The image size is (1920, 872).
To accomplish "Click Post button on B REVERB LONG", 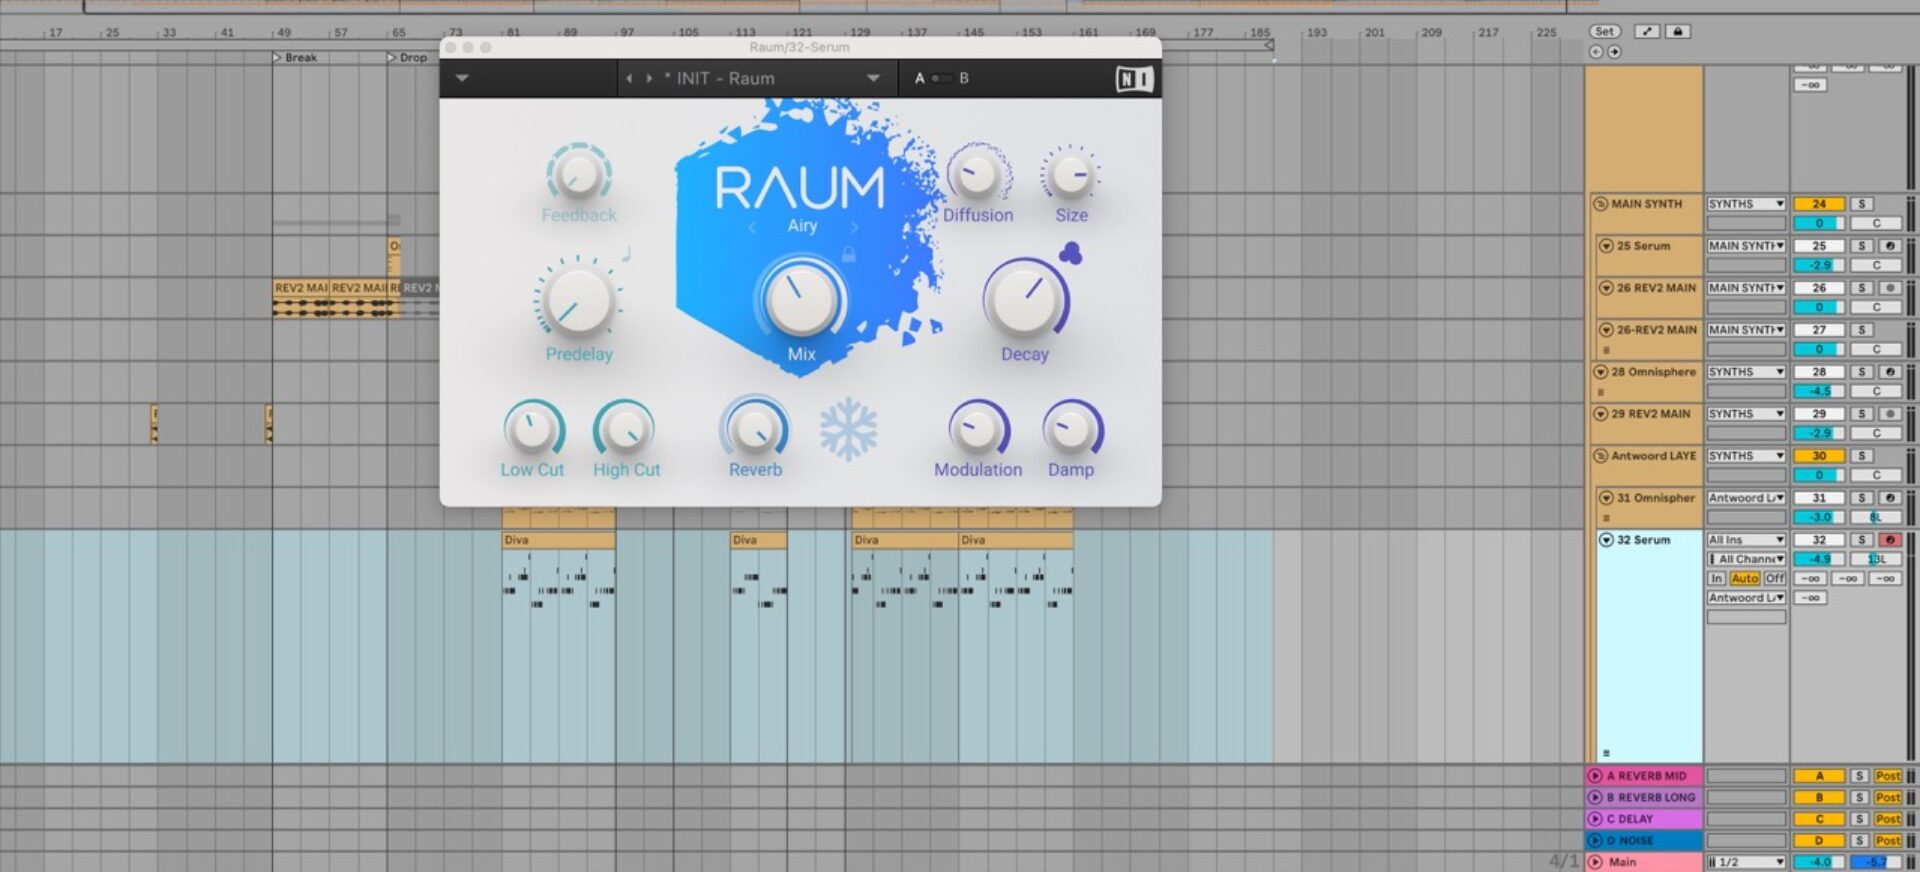I will 1887,797.
